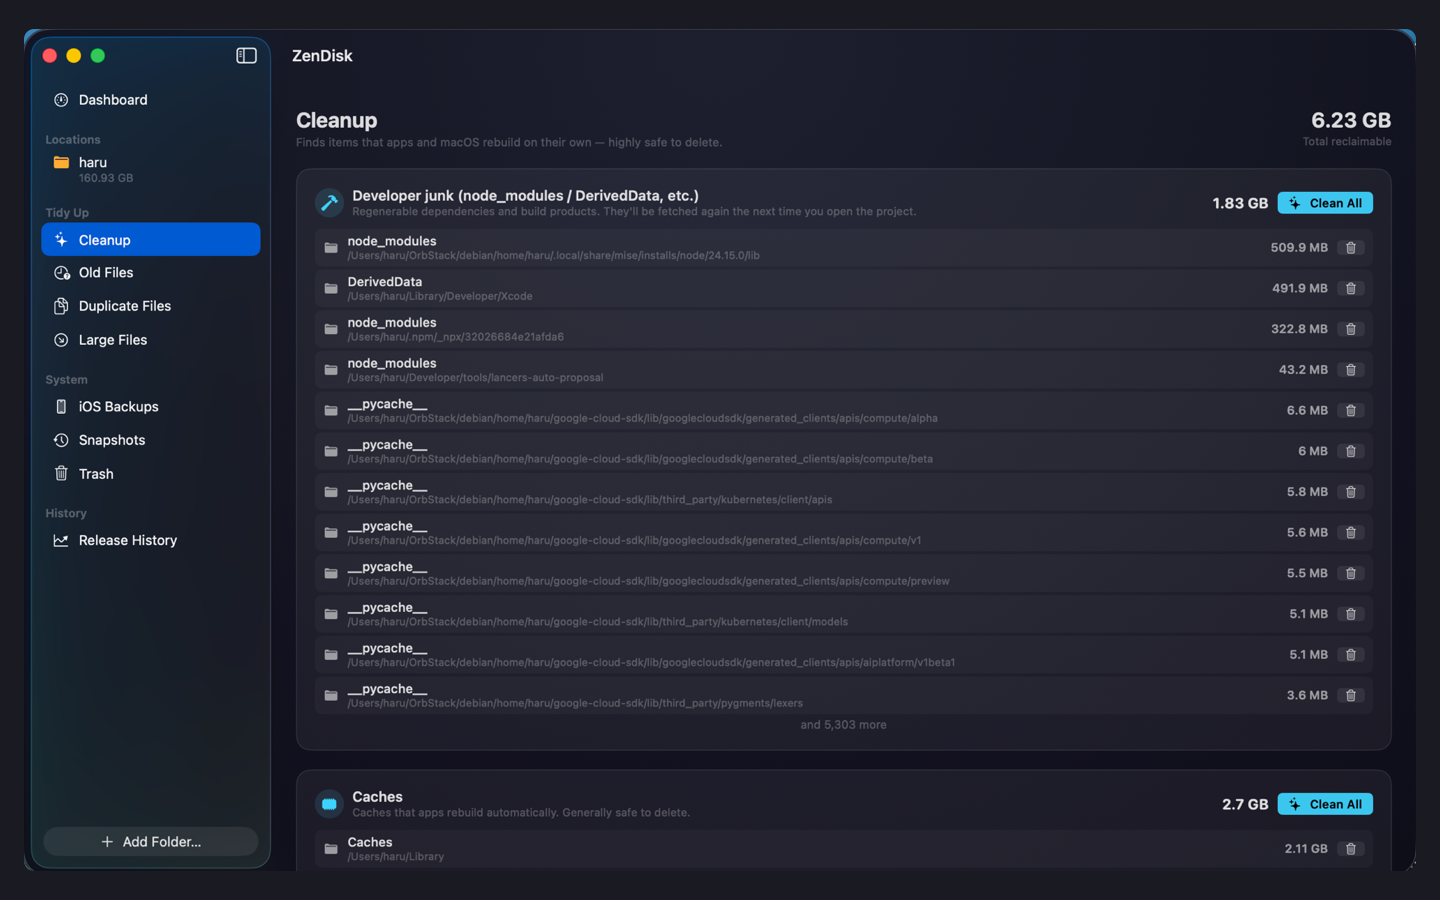This screenshot has height=900, width=1440.
Task: Click the Caches category icon
Action: click(329, 804)
